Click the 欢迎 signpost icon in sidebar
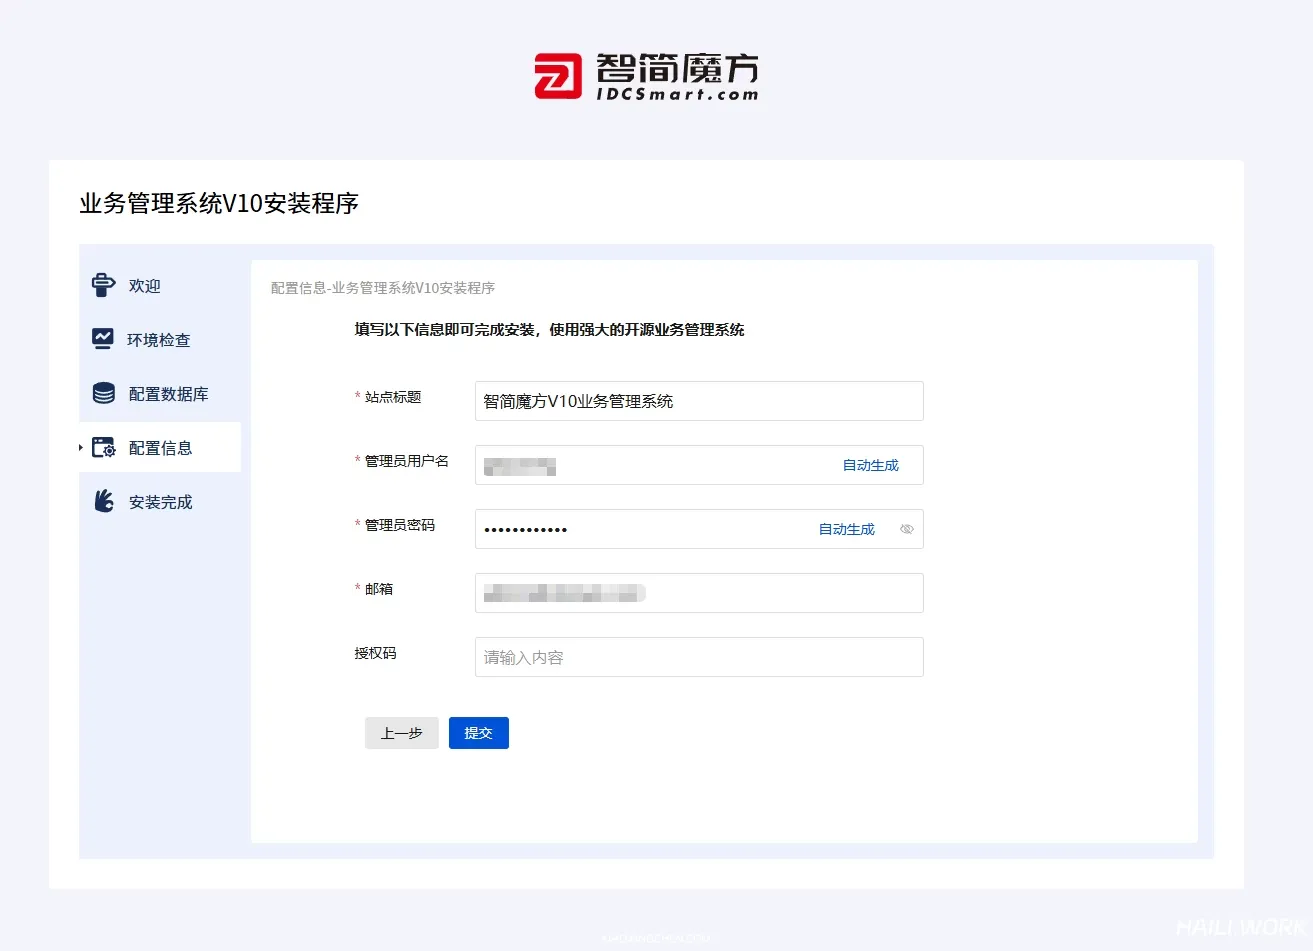 [x=103, y=285]
